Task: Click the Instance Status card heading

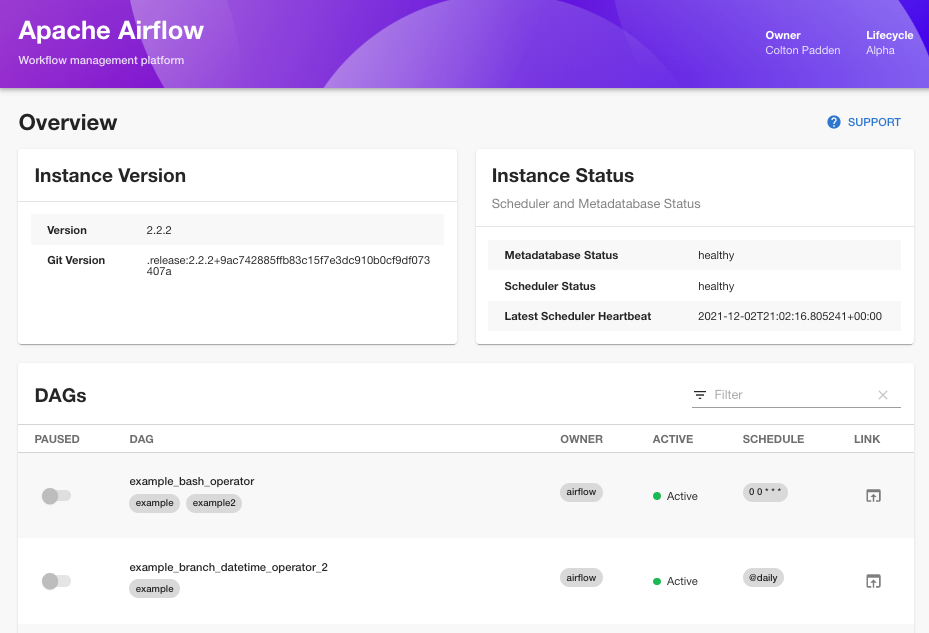Action: pos(563,175)
